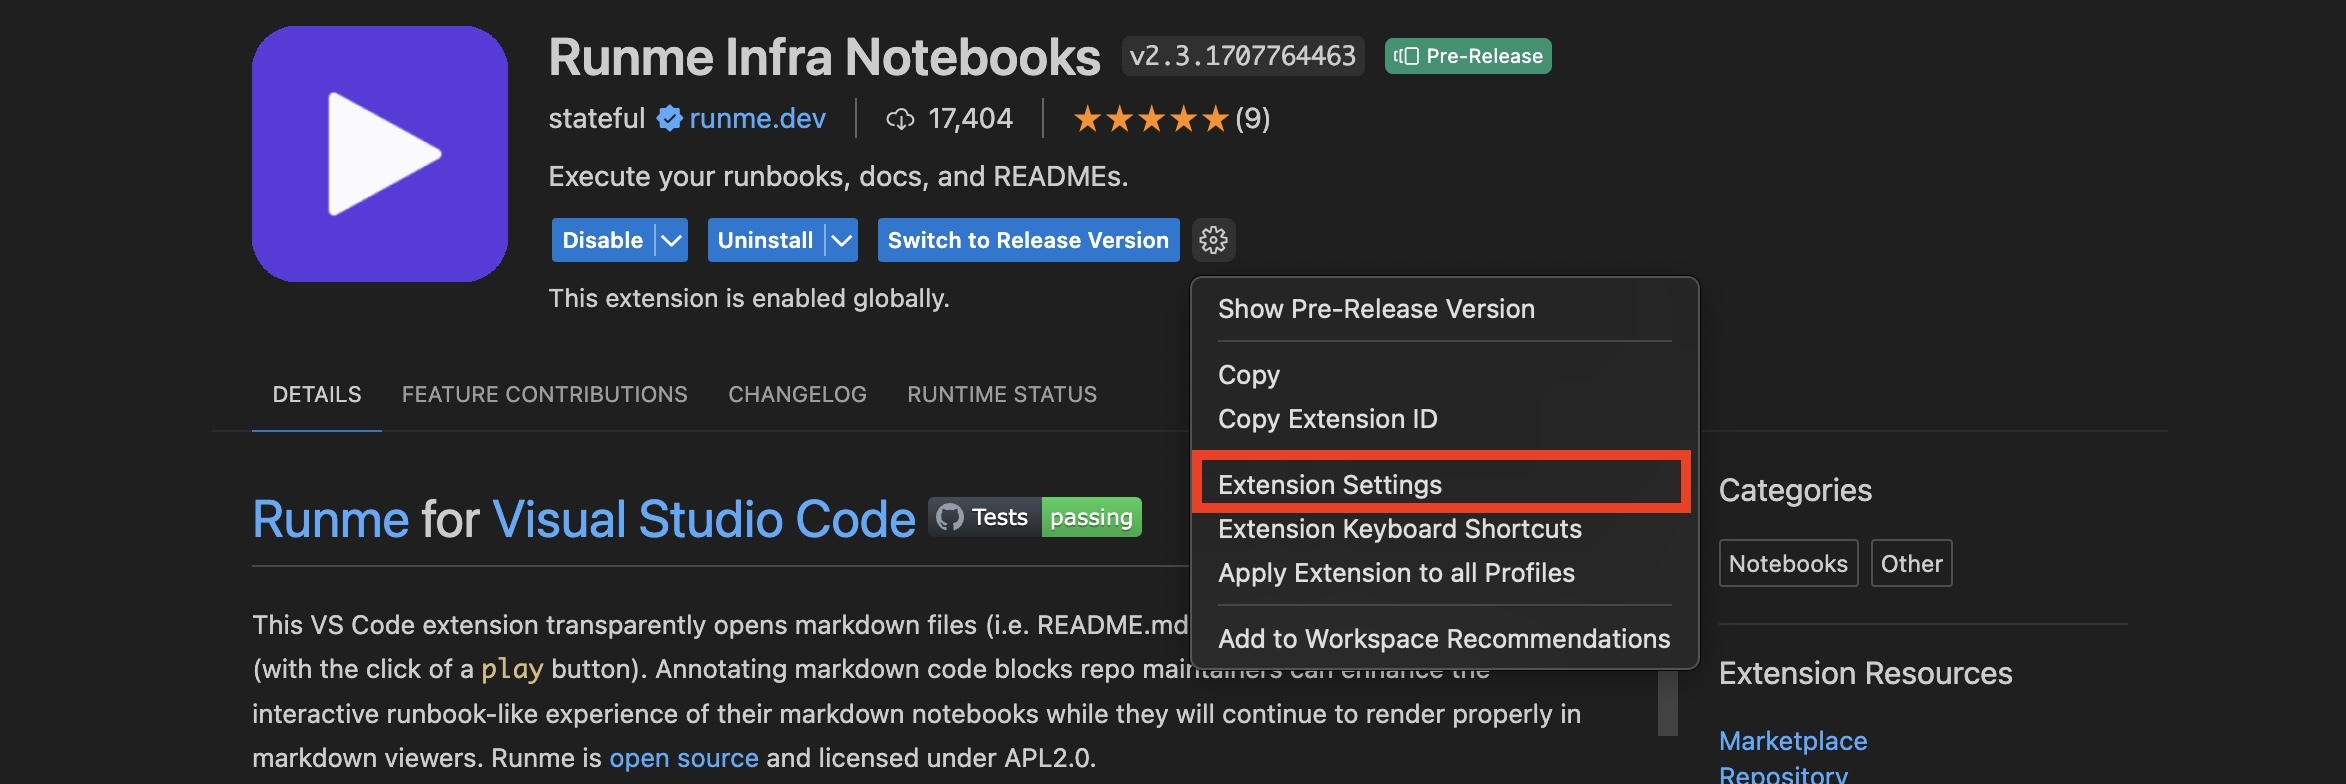This screenshot has height=784, width=2346.
Task: Open the runme.dev publisher link
Action: coord(757,119)
